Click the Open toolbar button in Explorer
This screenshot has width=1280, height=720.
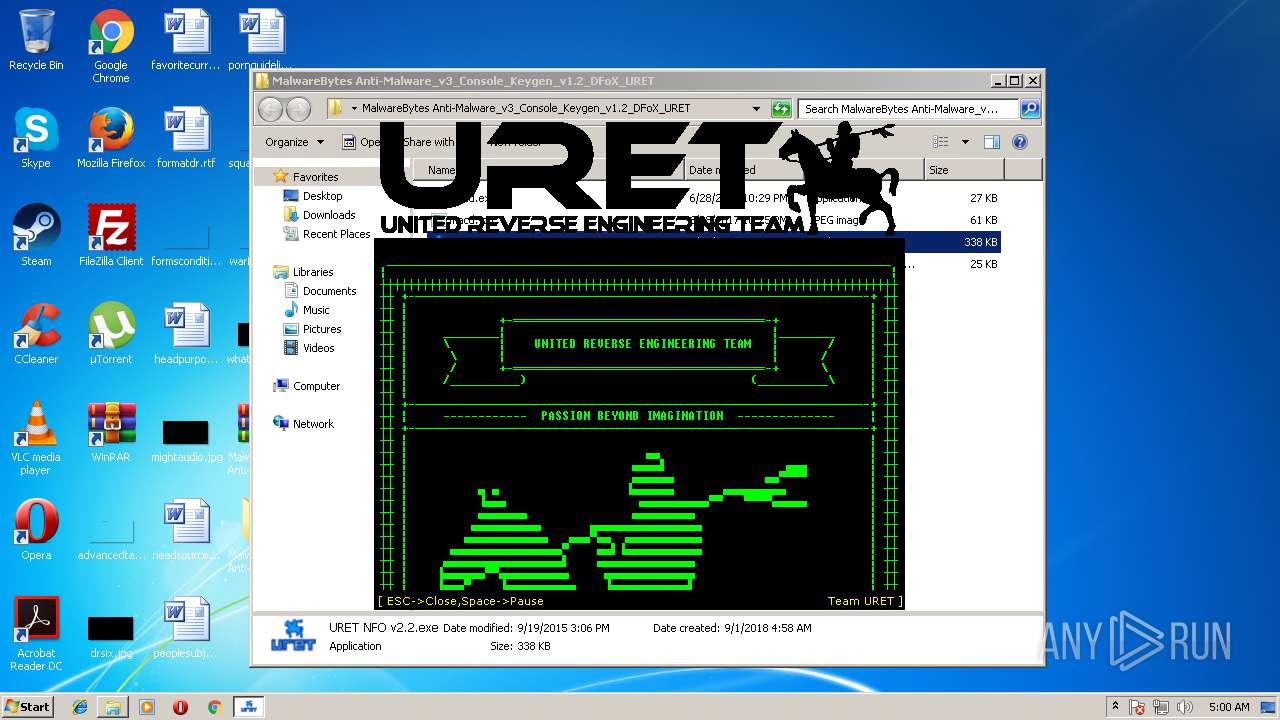362,142
